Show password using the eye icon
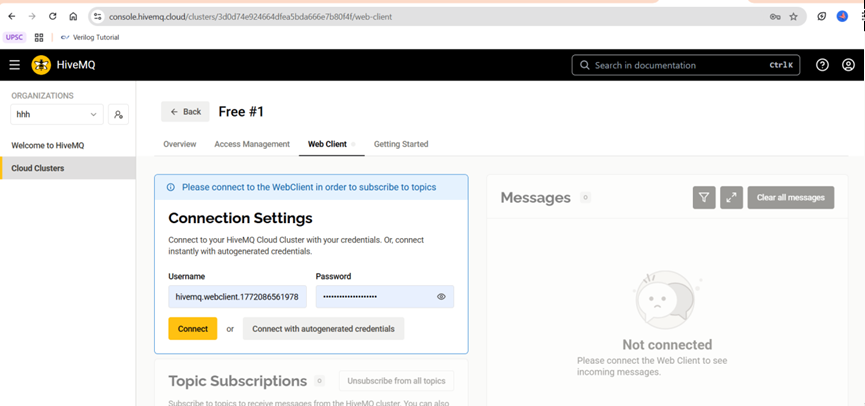Viewport: 865px width, 406px height. [441, 297]
